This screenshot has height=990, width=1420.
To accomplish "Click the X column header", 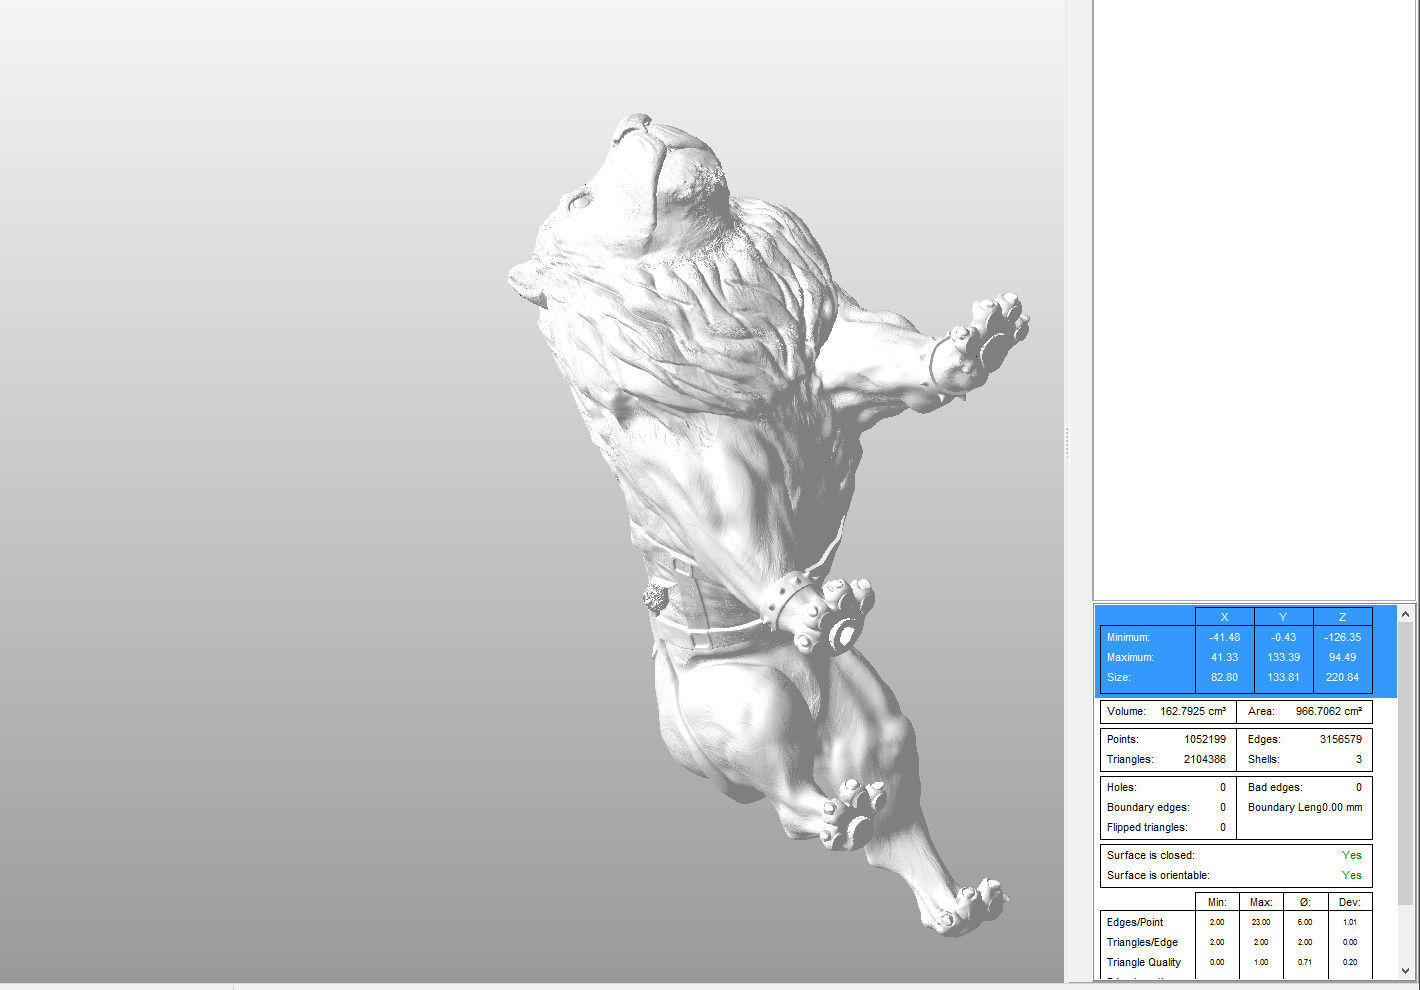I will pyautogui.click(x=1224, y=616).
